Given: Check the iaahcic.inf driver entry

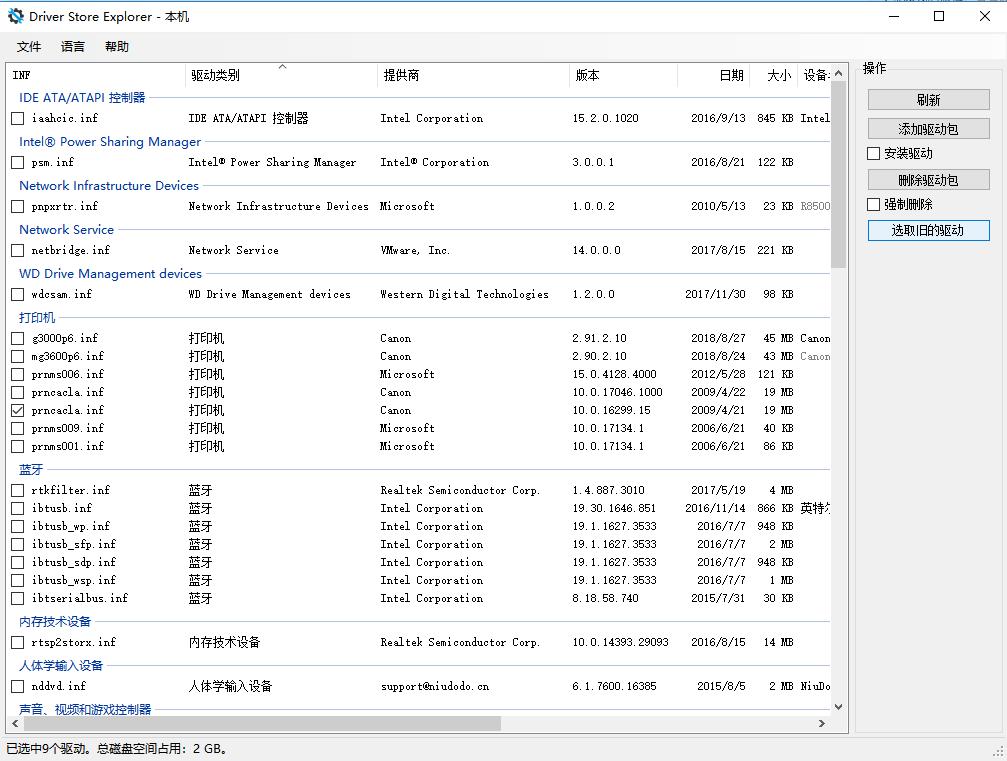Looking at the screenshot, I should tap(17, 118).
